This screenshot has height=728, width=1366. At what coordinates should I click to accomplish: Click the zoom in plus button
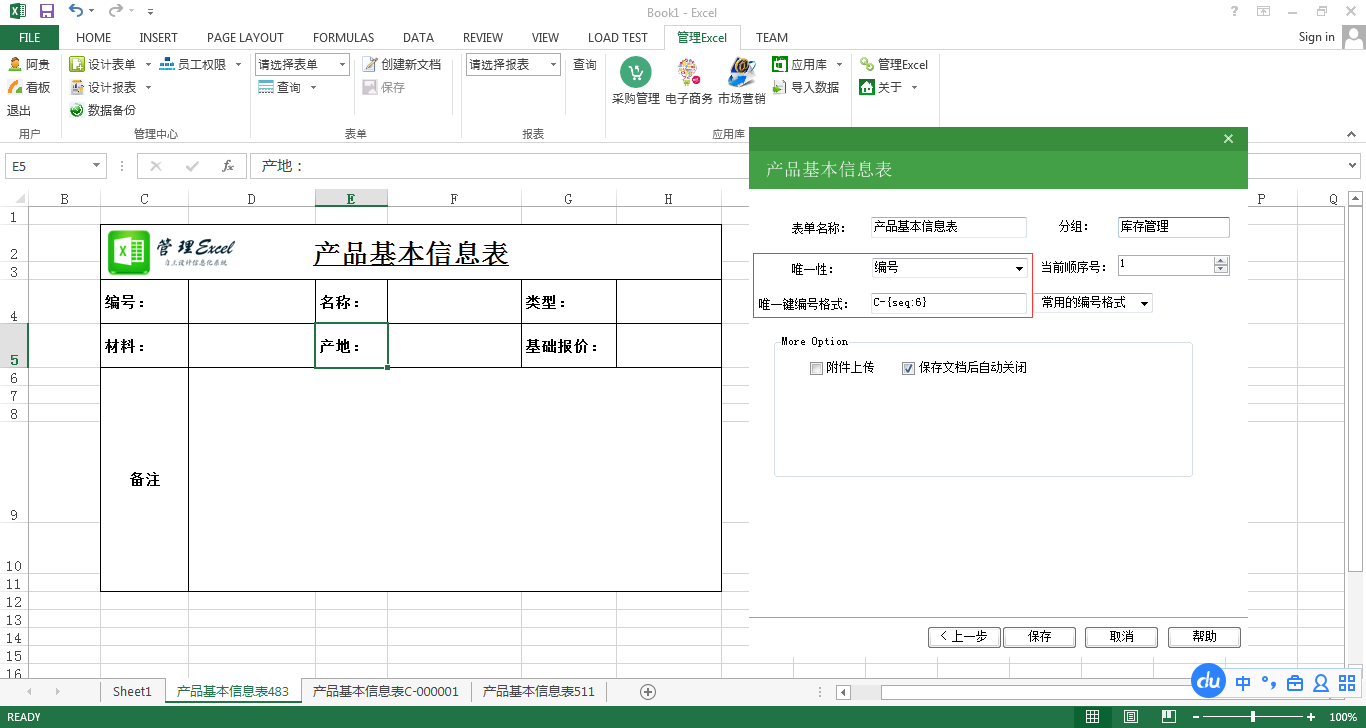[x=1311, y=717]
